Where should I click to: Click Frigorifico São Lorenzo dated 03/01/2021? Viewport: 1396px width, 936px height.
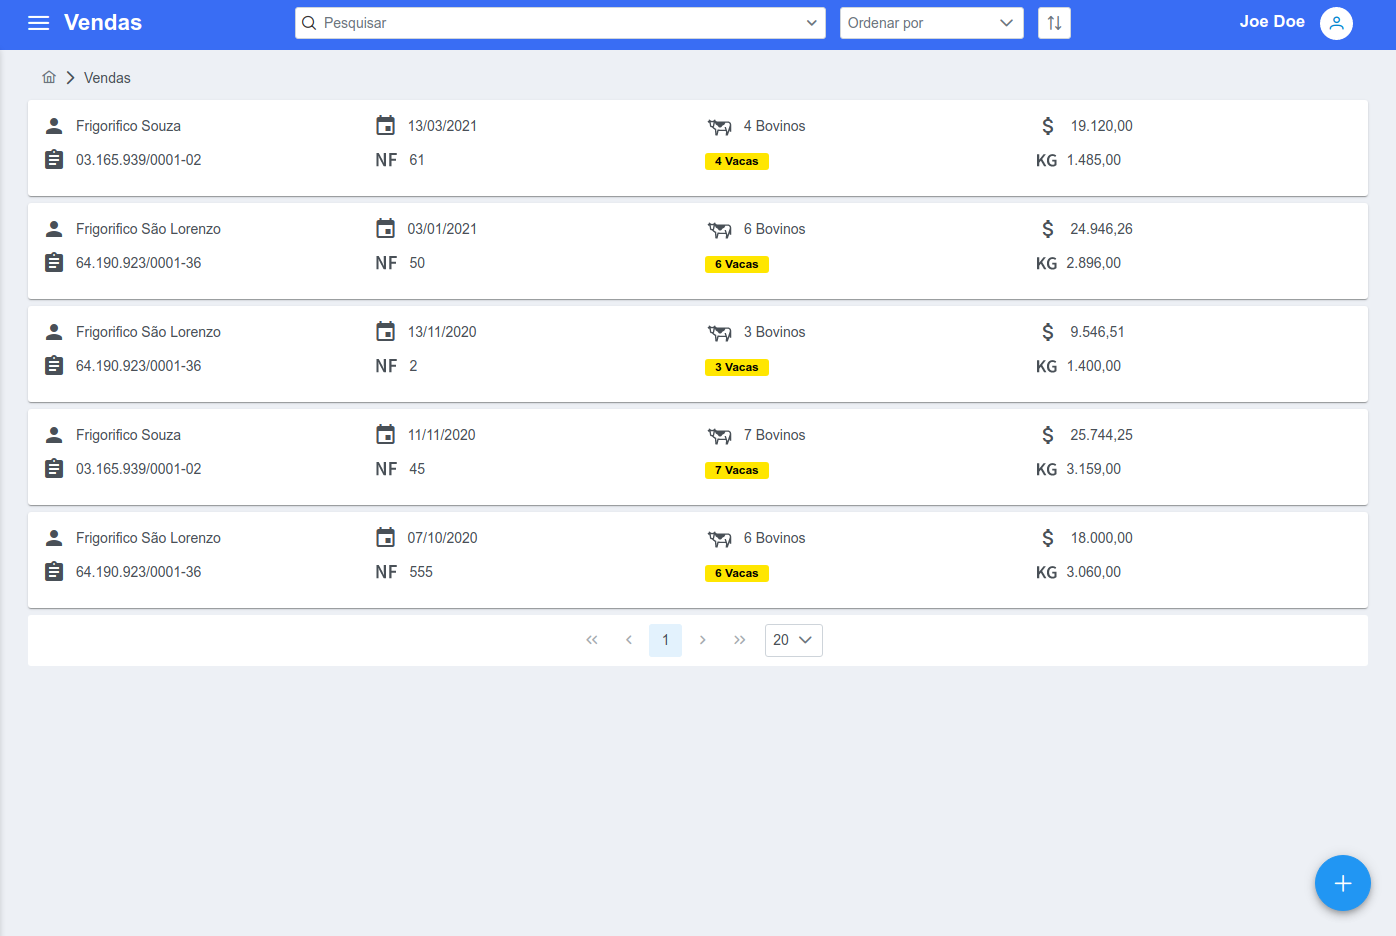coord(148,229)
